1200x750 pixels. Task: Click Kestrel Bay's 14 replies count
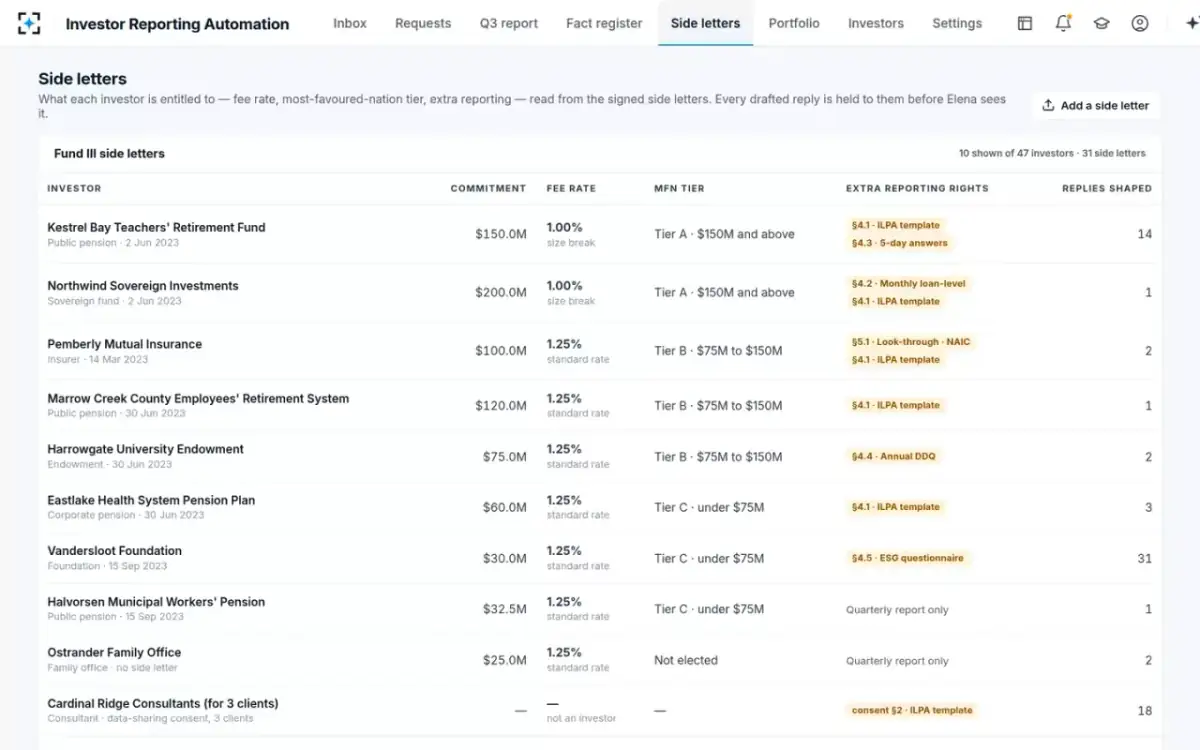point(1144,234)
